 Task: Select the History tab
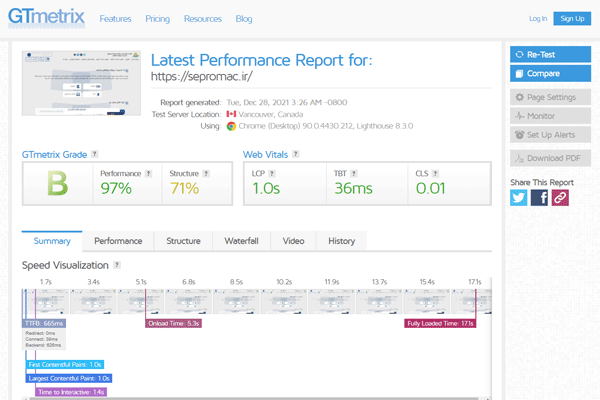coord(341,241)
